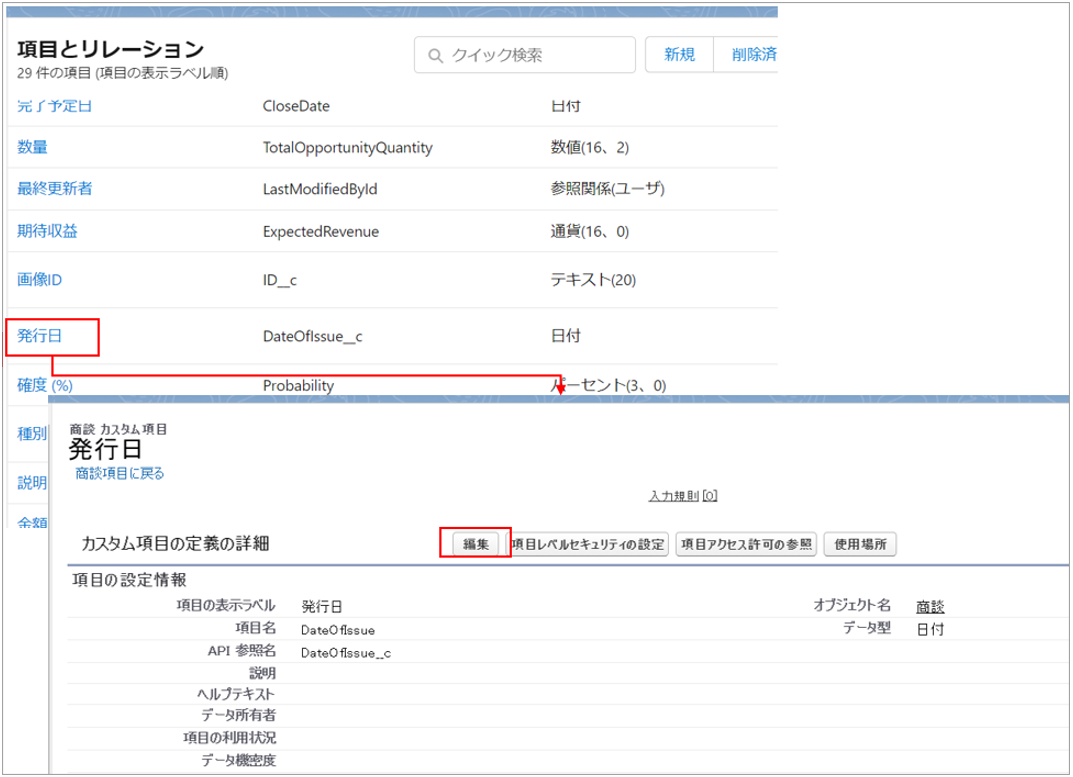This screenshot has height=777, width=1073.
Task: Open the 発行日 field in the list
Action: (x=40, y=336)
